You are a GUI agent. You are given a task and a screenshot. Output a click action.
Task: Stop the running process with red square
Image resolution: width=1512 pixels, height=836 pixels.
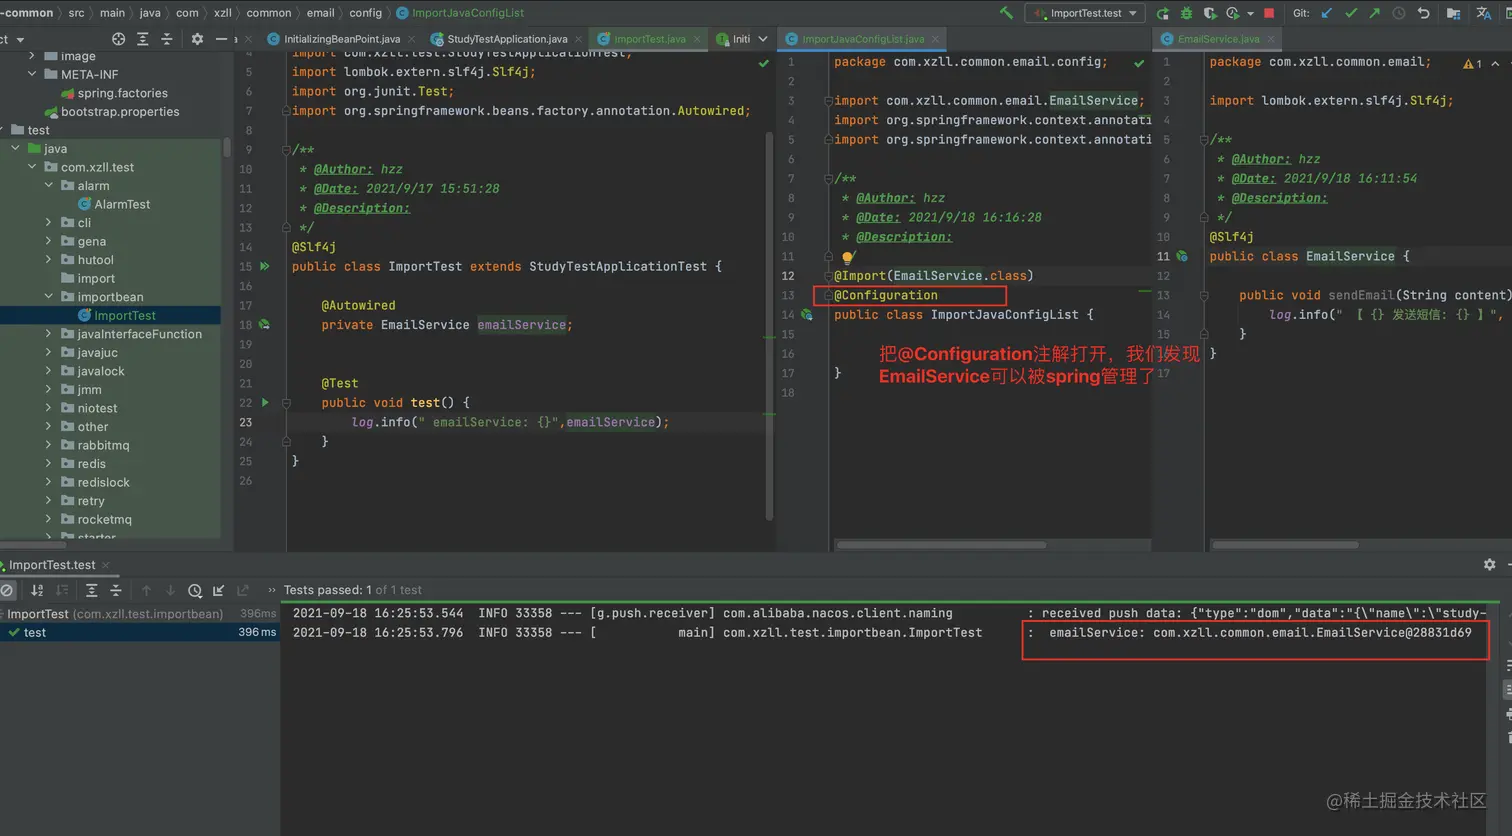1269,13
